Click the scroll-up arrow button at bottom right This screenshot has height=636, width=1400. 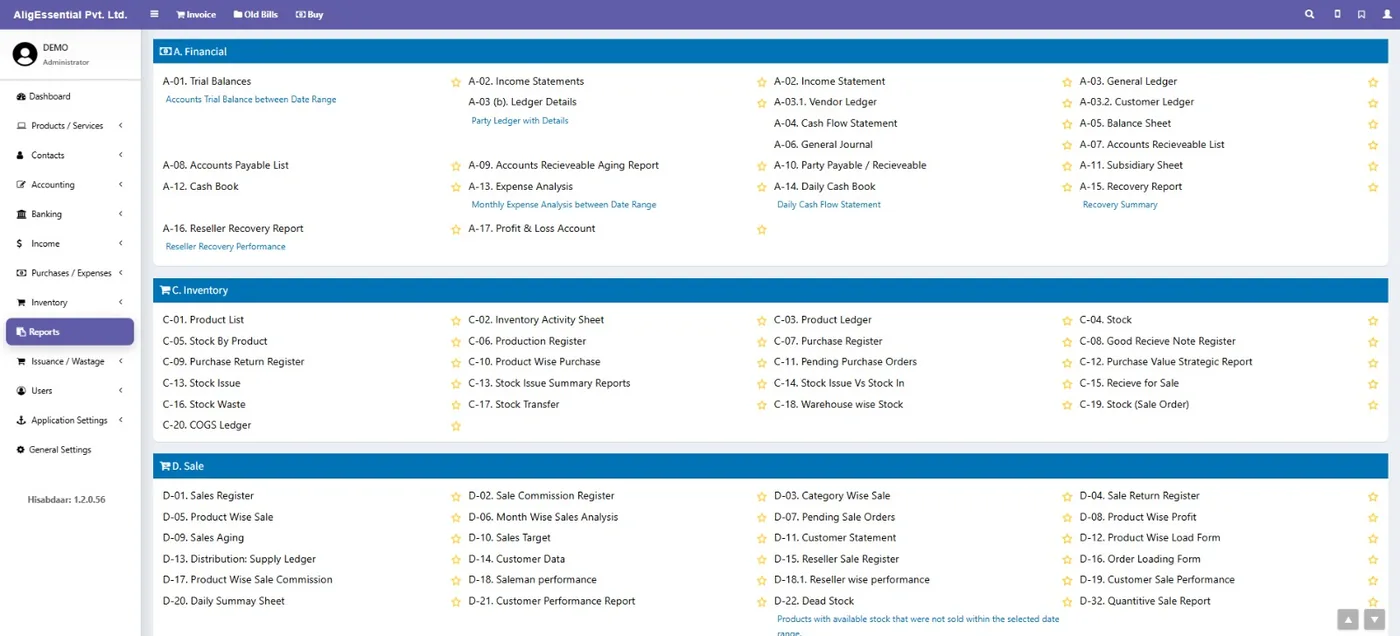(1348, 620)
